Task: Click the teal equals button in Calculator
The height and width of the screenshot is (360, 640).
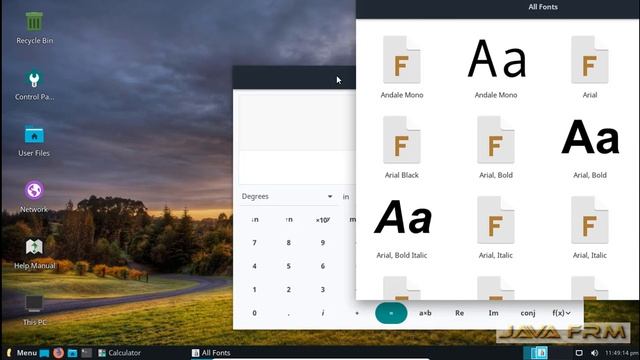Action: click(x=391, y=313)
